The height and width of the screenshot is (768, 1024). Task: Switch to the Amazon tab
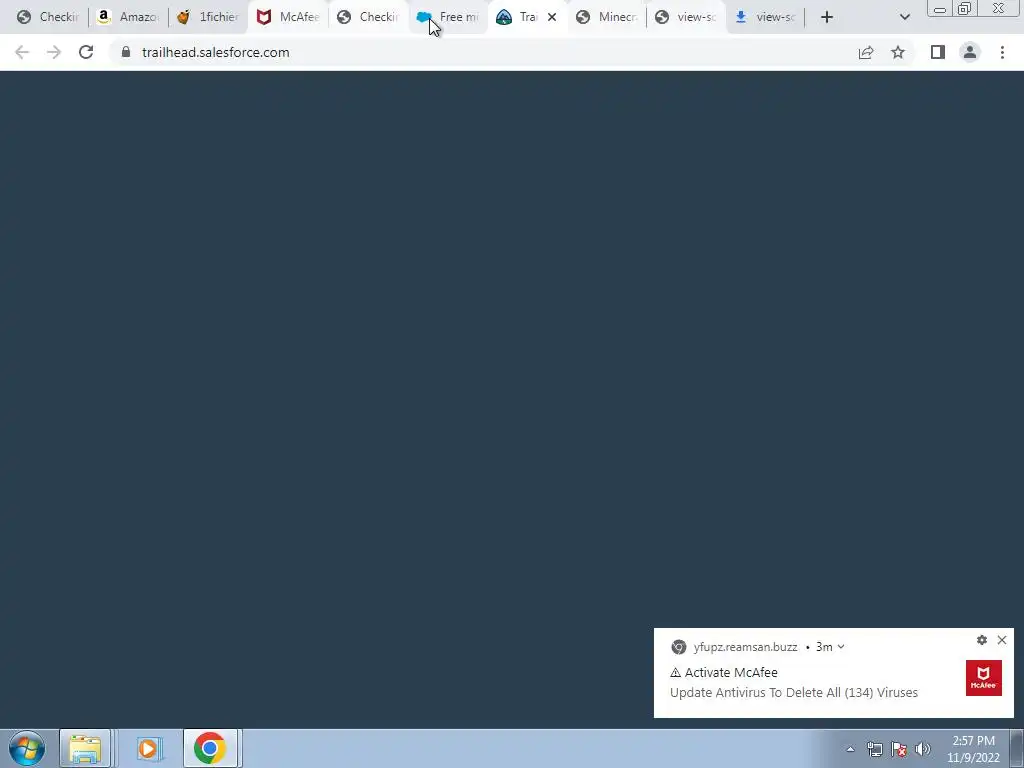(x=128, y=17)
